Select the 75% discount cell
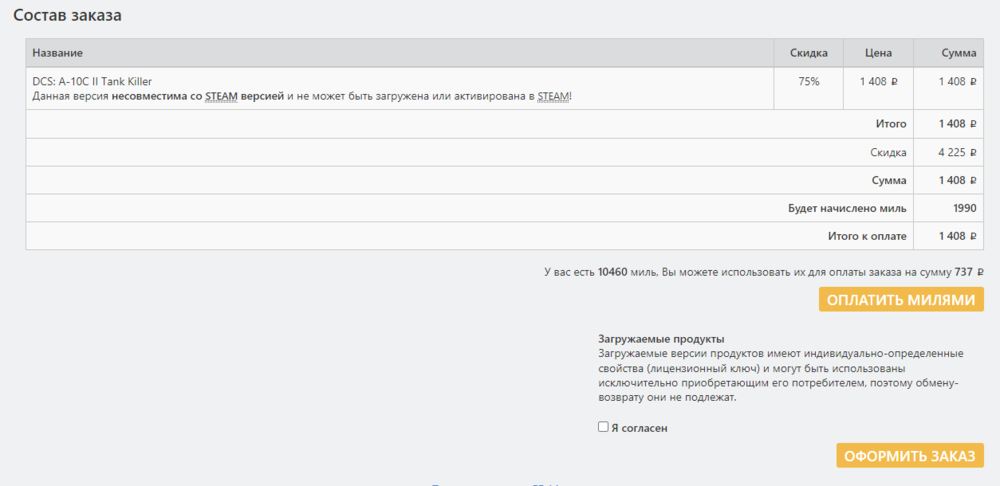Image resolution: width=1000 pixels, height=486 pixels. click(809, 81)
